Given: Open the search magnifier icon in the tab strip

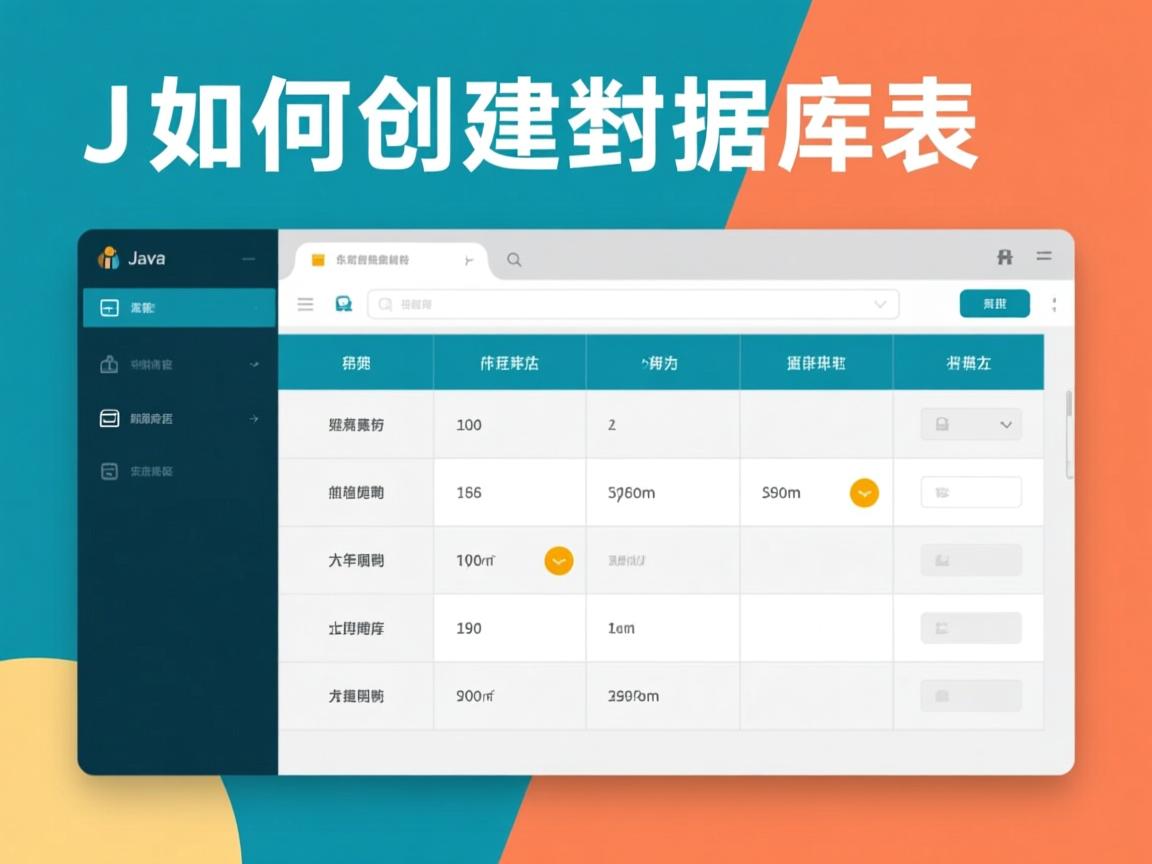Looking at the screenshot, I should (514, 259).
